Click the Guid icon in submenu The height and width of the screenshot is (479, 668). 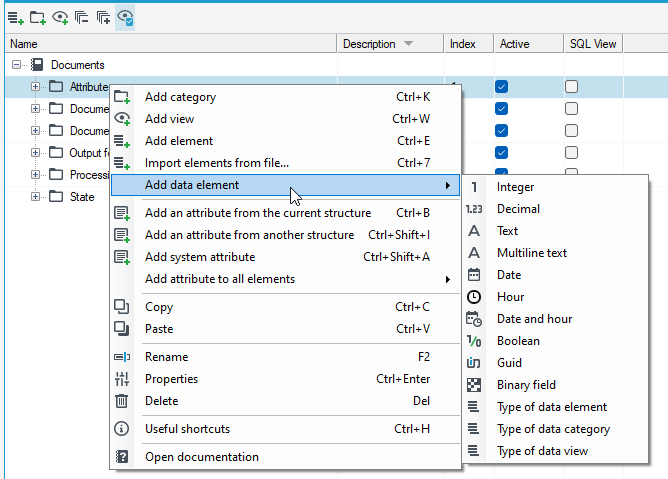[x=474, y=363]
